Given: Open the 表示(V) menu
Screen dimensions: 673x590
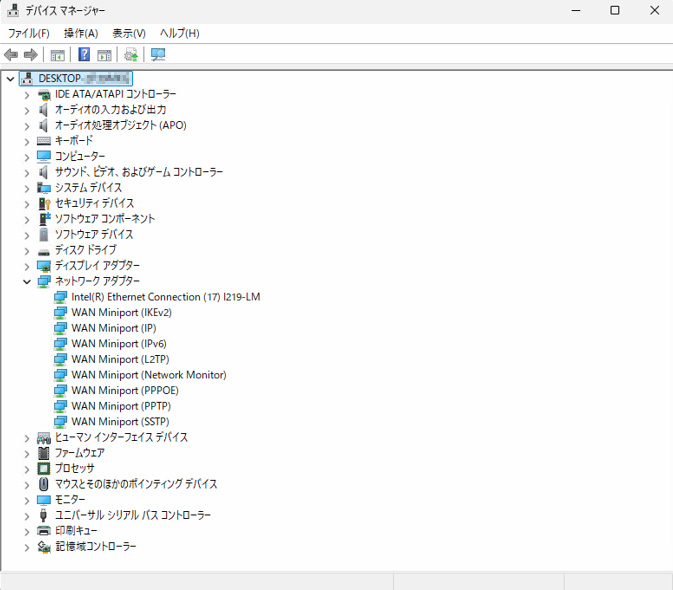Looking at the screenshot, I should 129,33.
